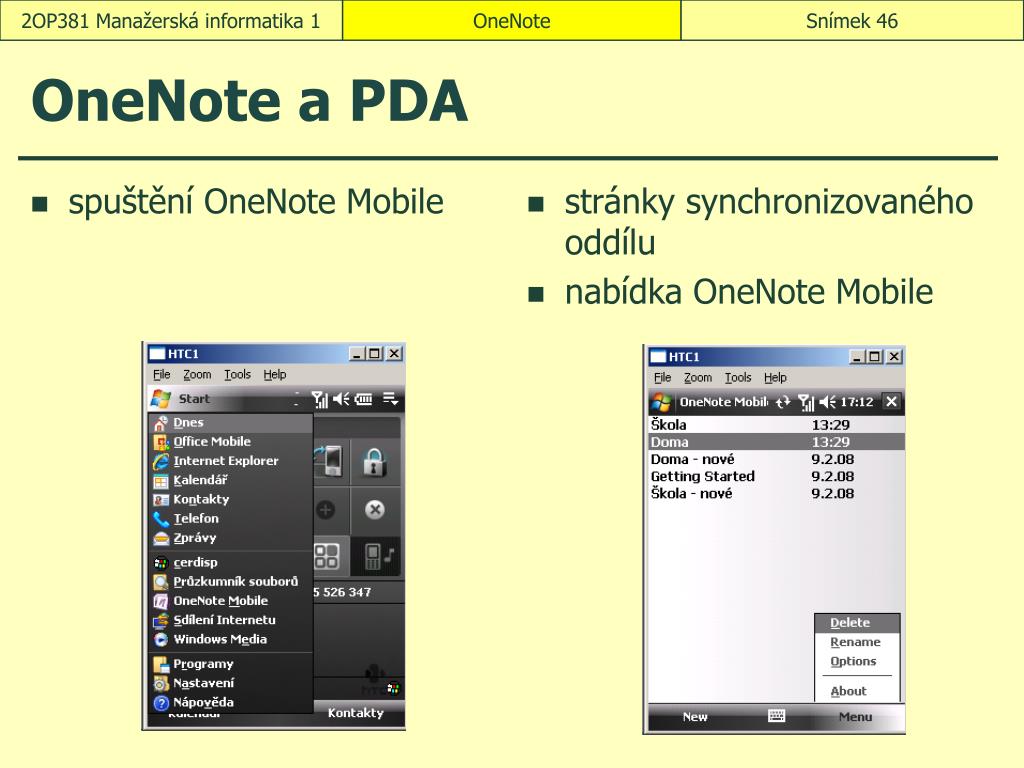Screen dimensions: 1024x768
Task: Click Windows flag icon in OneNote Mobile title bar
Action: tap(661, 402)
